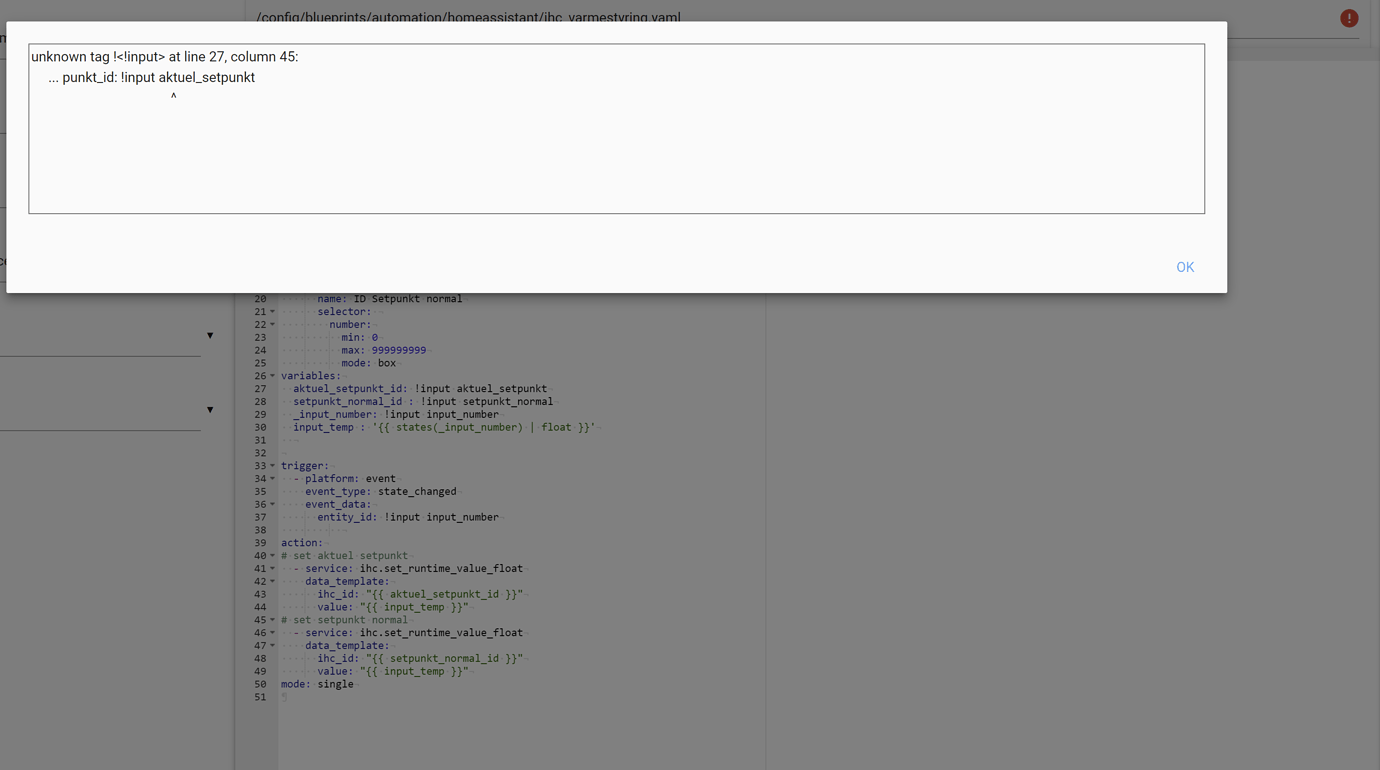The width and height of the screenshot is (1380, 770).
Task: Open the lower sidebar dropdown arrow
Action: pos(210,409)
